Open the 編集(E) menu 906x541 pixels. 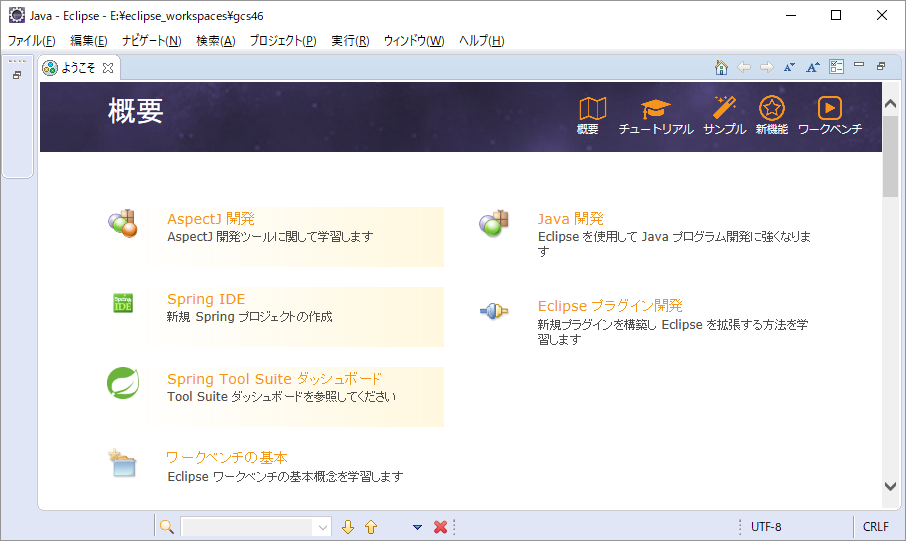pos(89,40)
